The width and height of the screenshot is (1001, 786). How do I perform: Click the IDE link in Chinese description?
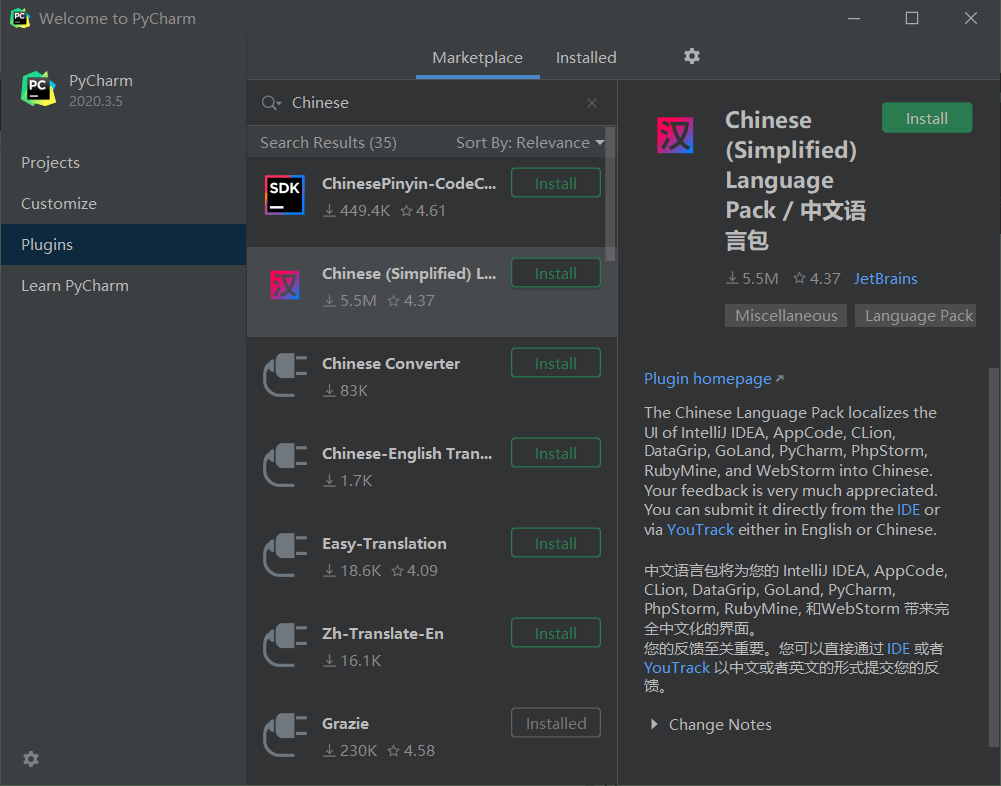898,649
